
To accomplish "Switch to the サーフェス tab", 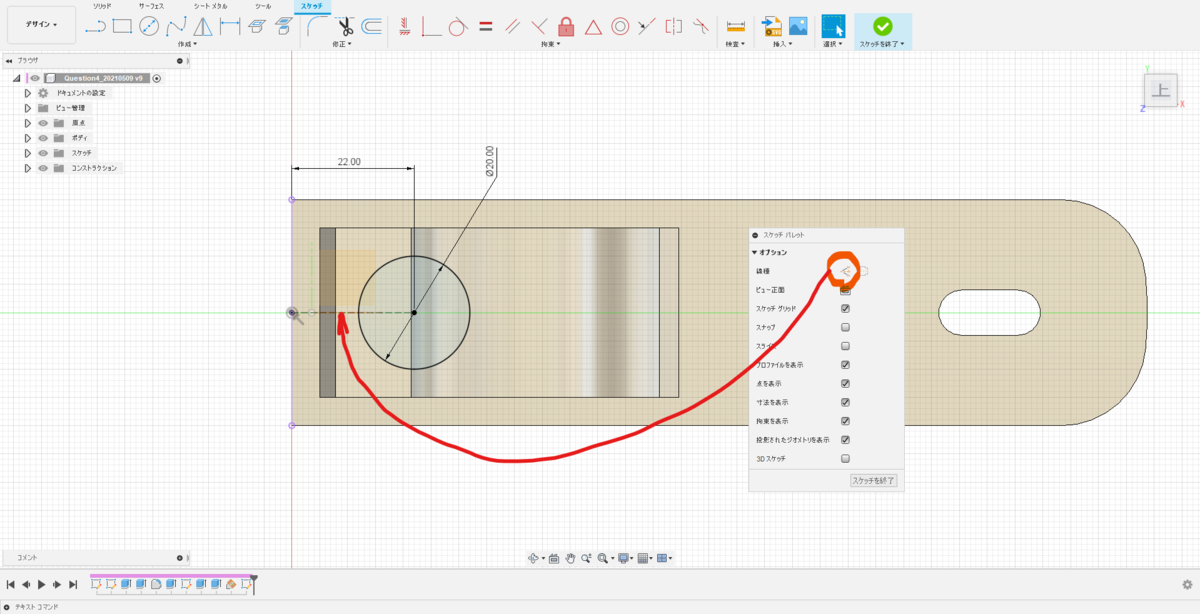I will click(151, 6).
